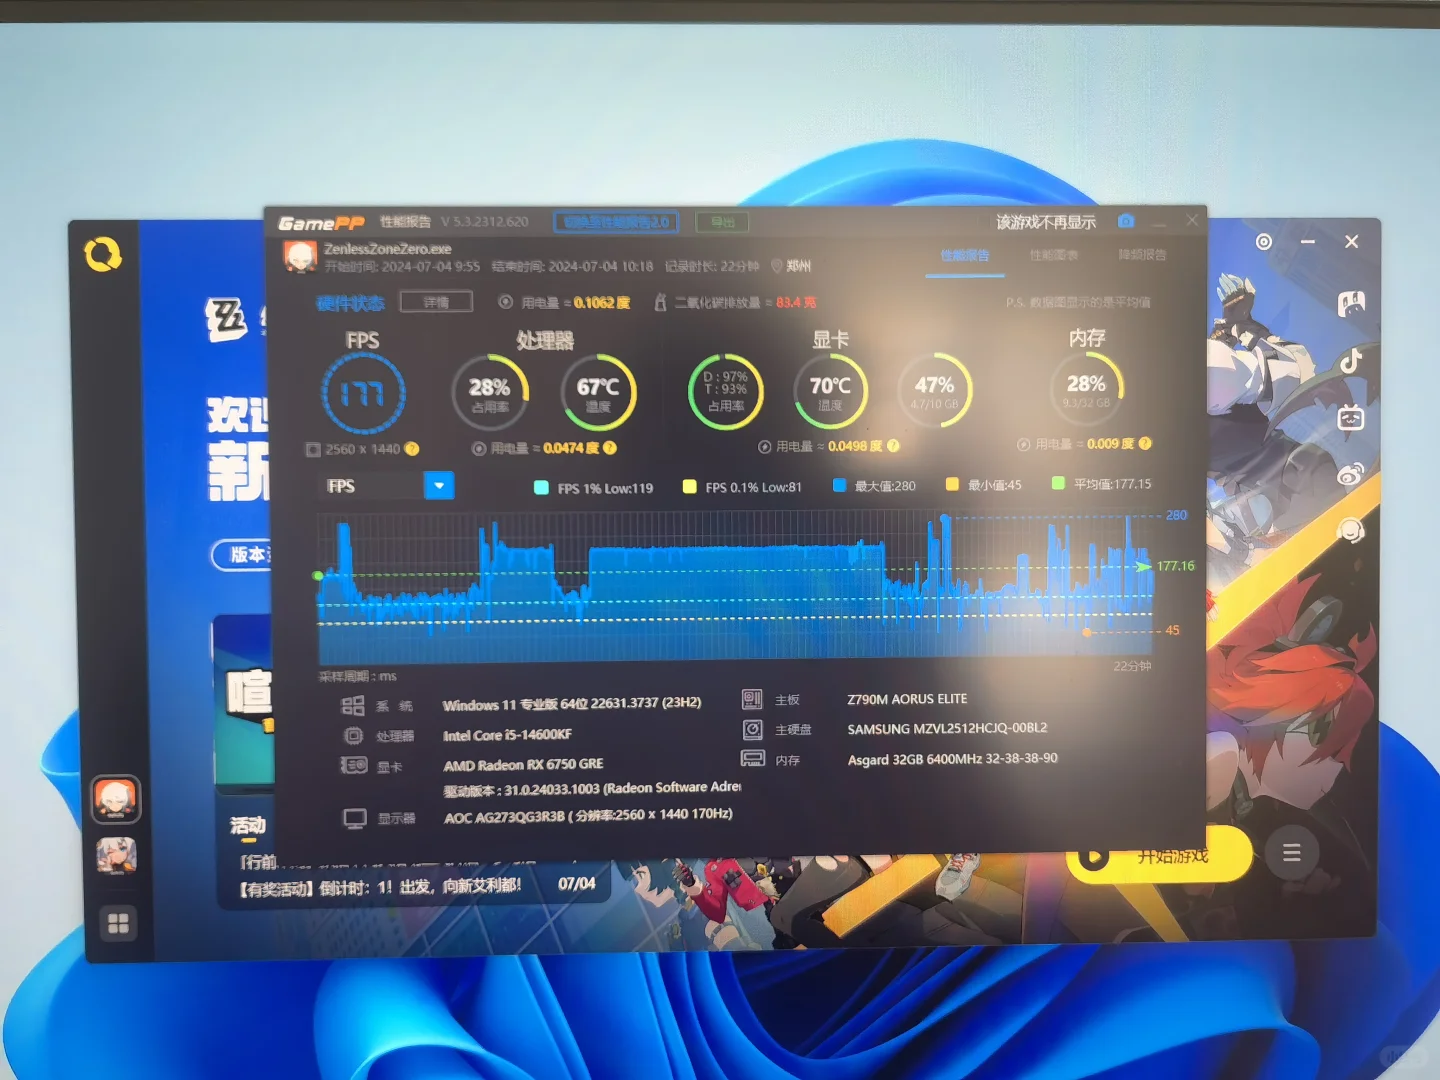Click the 47% 4.7/10 GB VRAM gauge
Screen dimensions: 1440x1080
934,390
